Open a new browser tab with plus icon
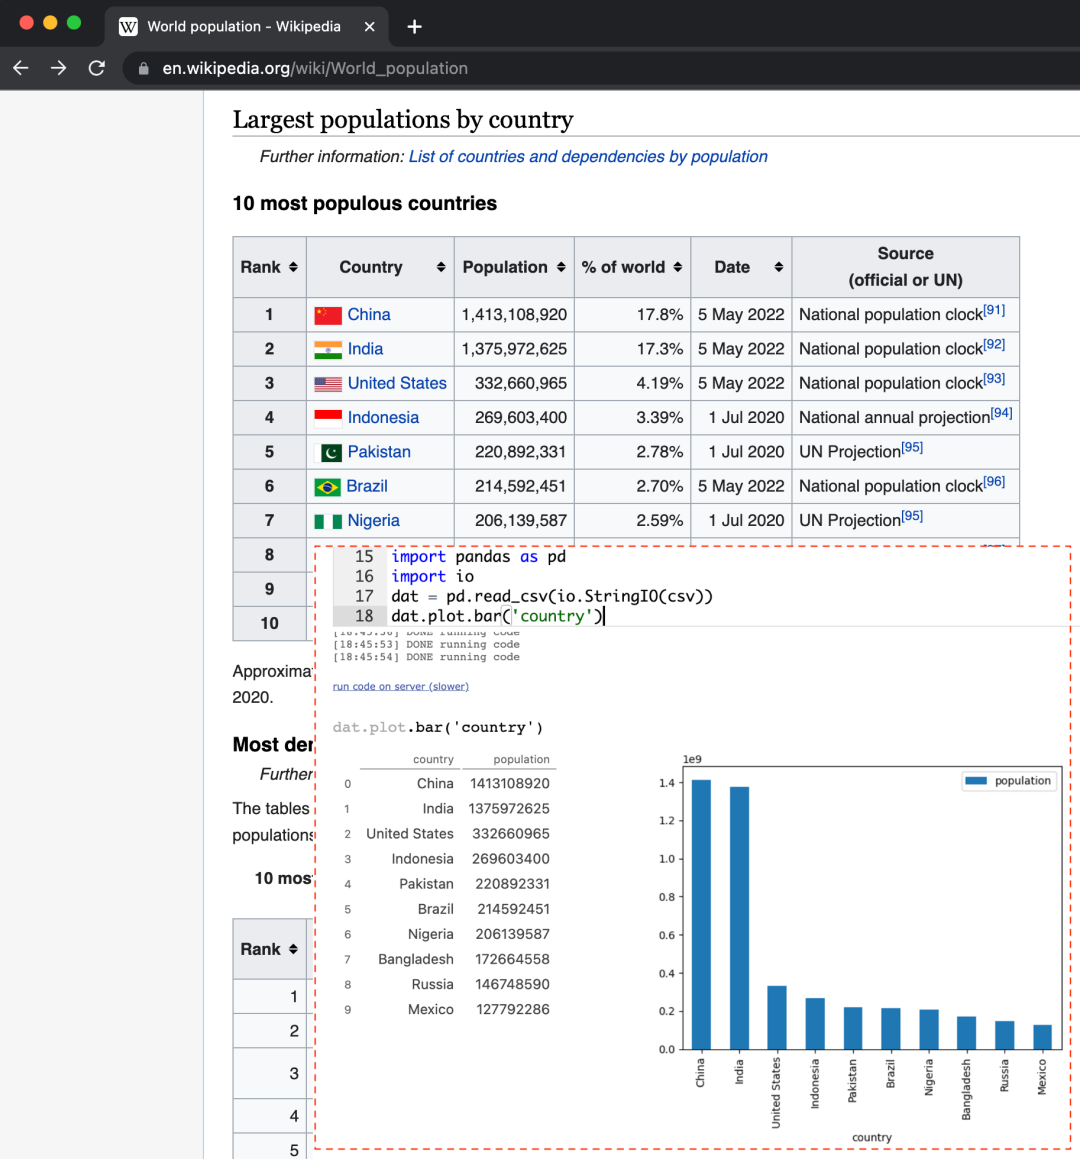This screenshot has height=1159, width=1080. coord(414,27)
